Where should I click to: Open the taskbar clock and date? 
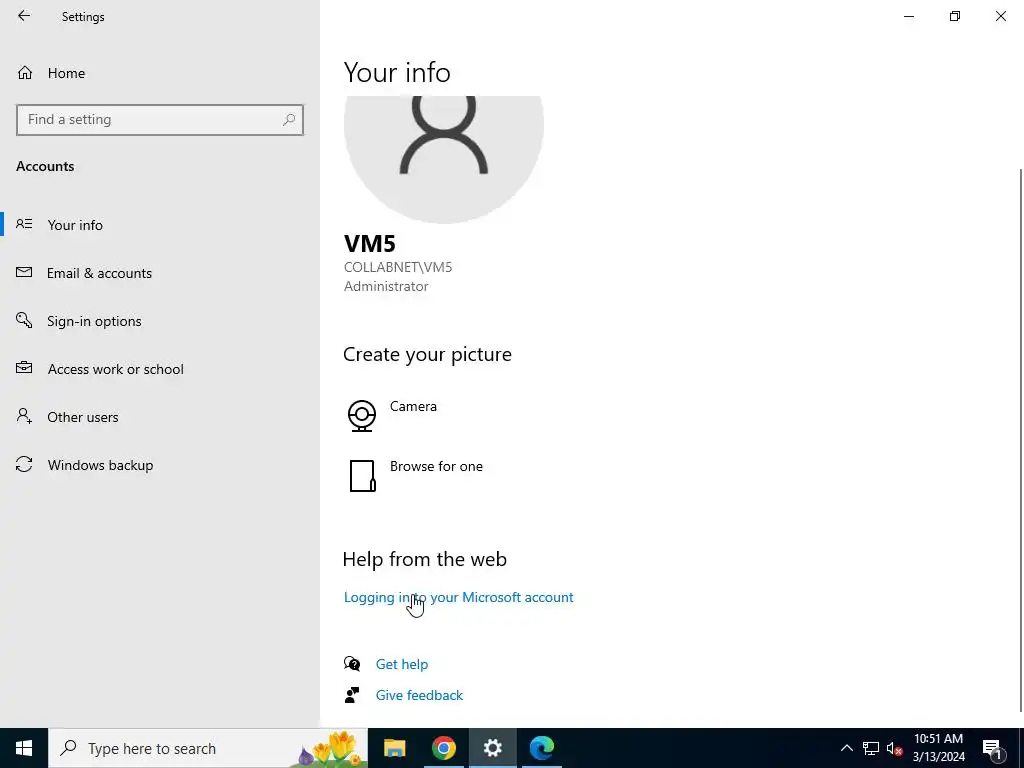pyautogui.click(x=938, y=748)
